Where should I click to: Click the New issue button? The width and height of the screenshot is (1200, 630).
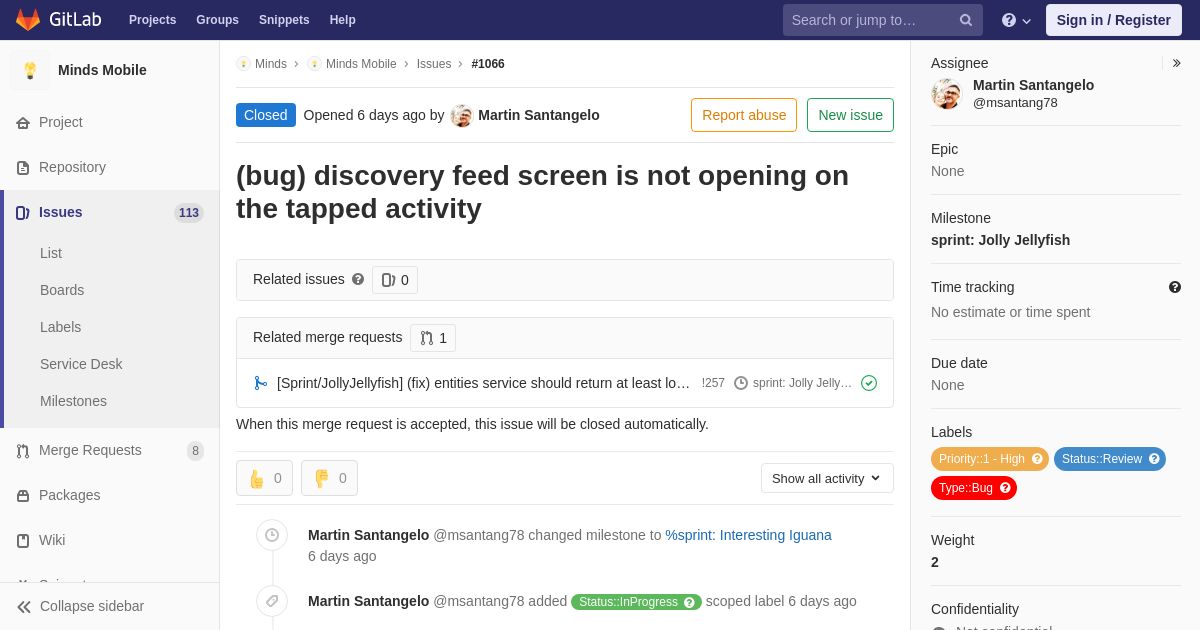pos(850,115)
